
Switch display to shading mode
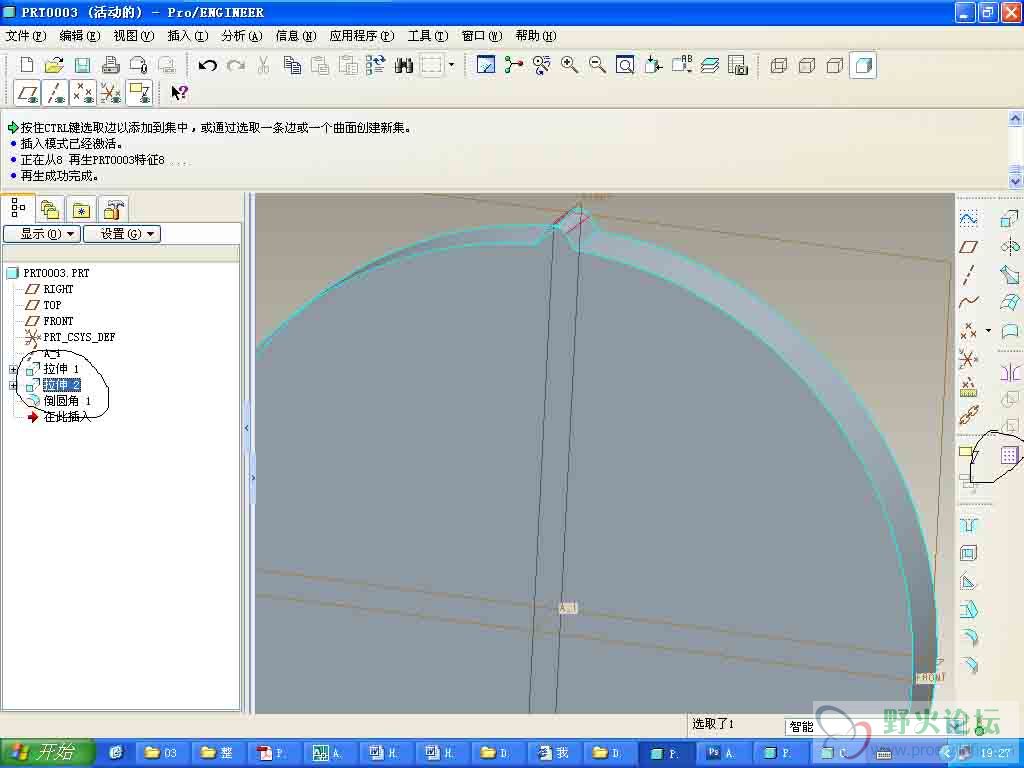tap(863, 65)
